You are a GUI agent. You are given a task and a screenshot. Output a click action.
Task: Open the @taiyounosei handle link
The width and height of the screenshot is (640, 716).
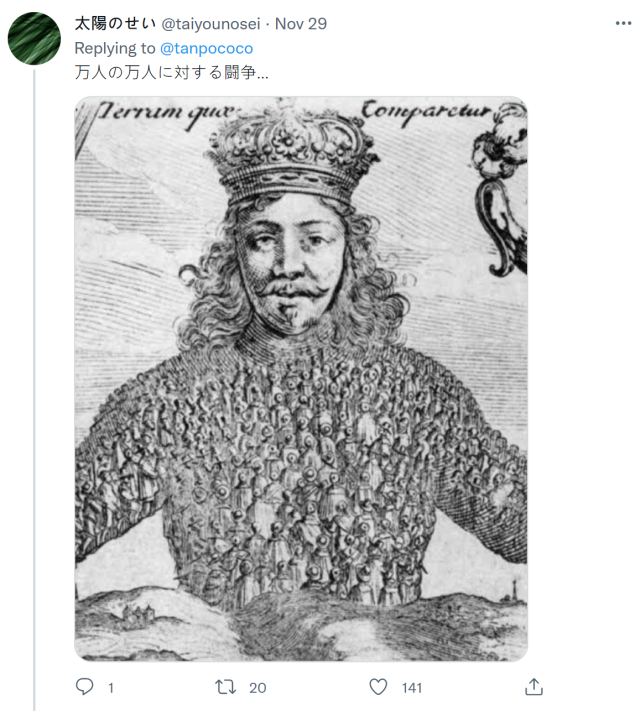coord(210,24)
